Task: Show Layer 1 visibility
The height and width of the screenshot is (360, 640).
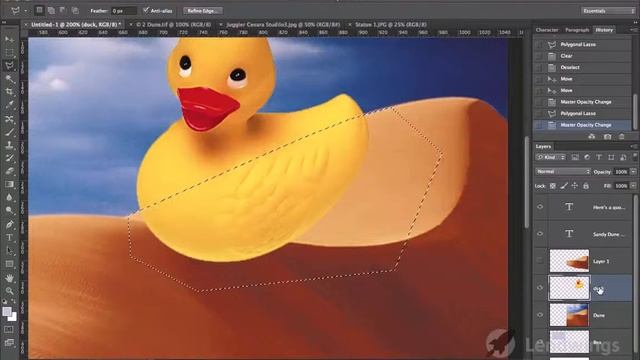Action: [540, 261]
